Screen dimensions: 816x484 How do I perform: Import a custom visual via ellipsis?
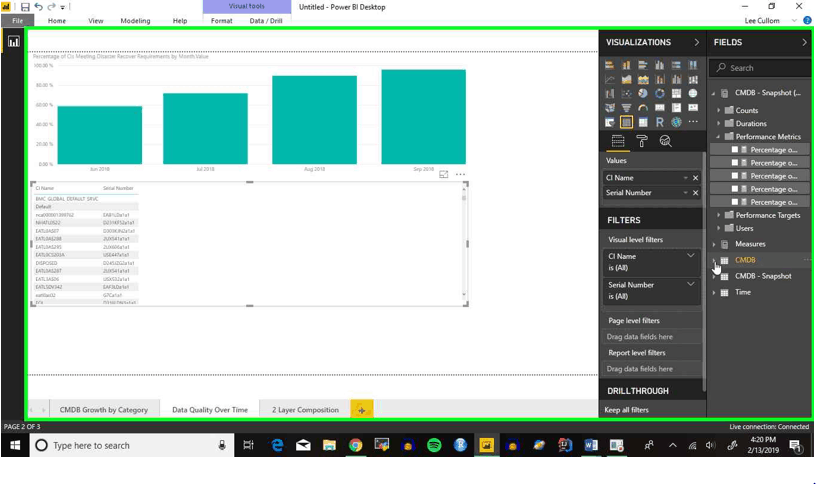pyautogui.click(x=693, y=121)
